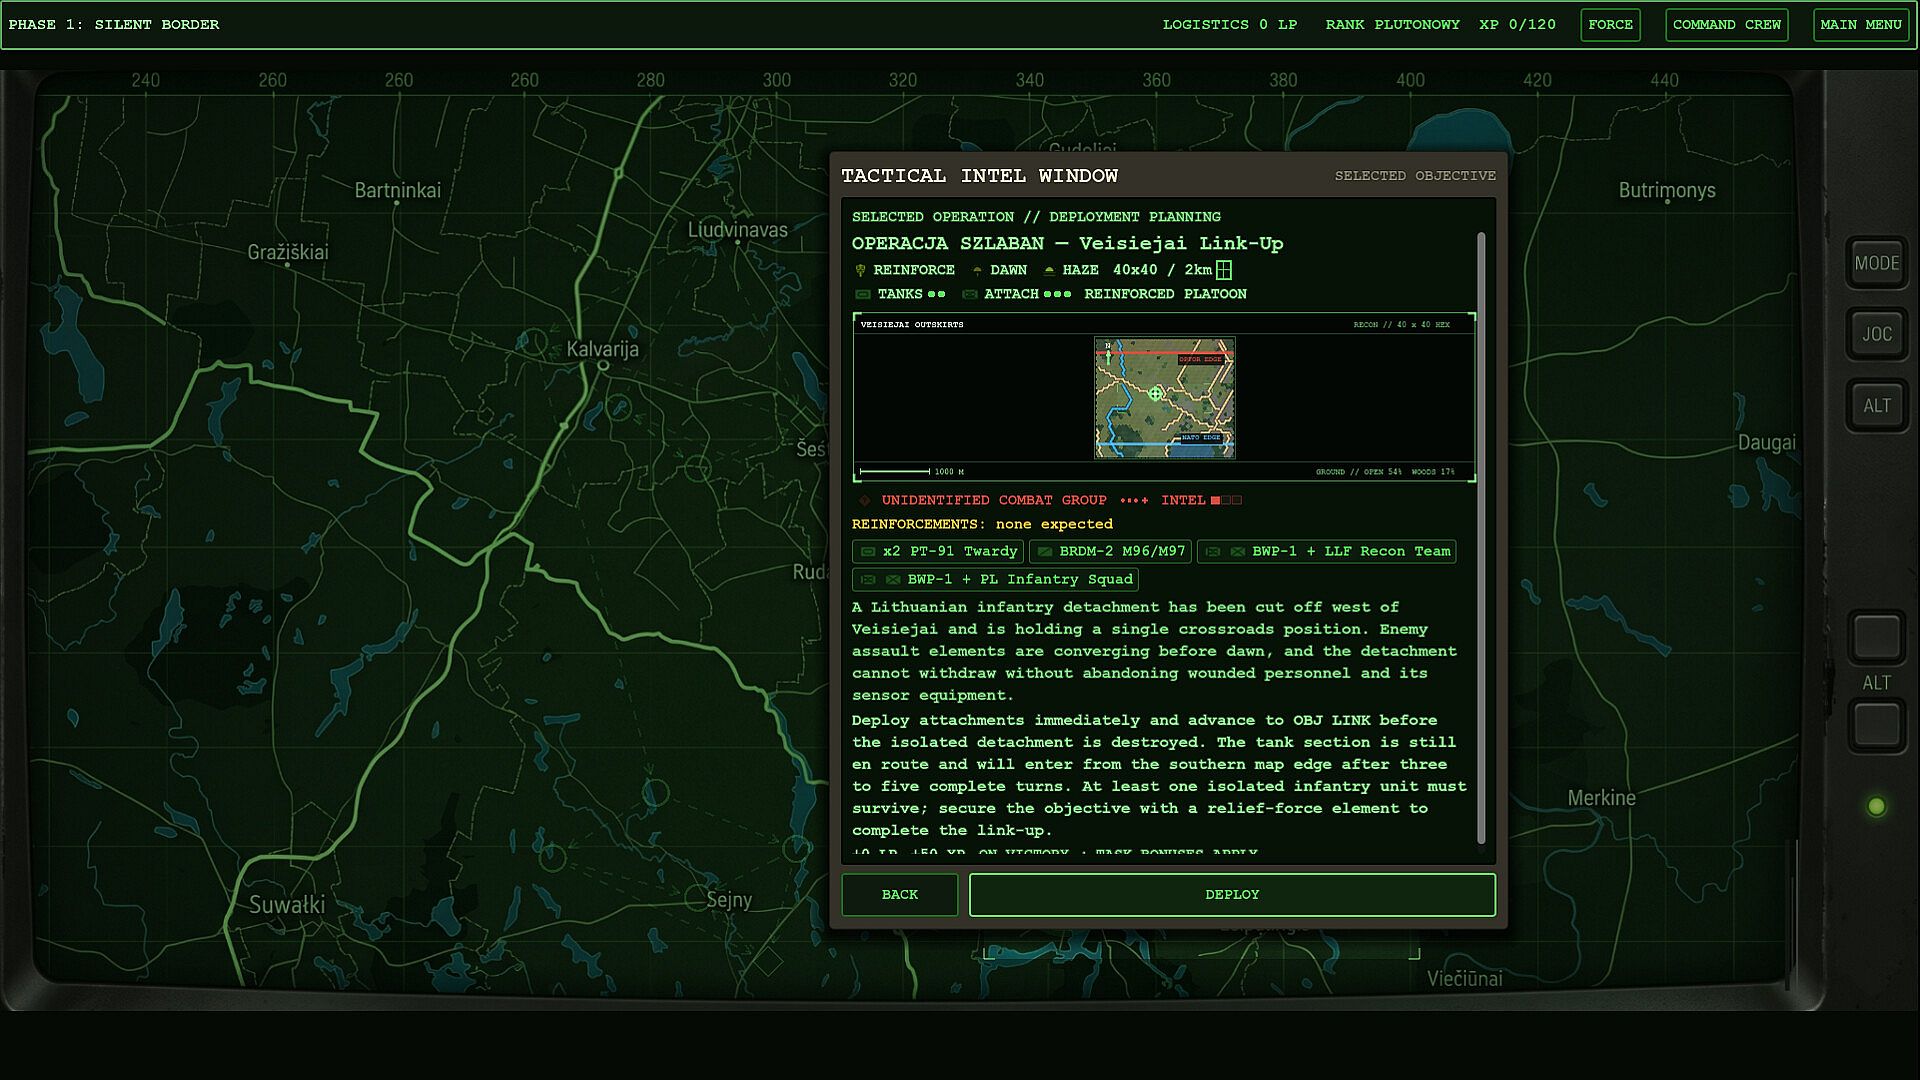This screenshot has height=1080, width=1920.
Task: Click the Liudvinavas label on the map
Action: [738, 230]
